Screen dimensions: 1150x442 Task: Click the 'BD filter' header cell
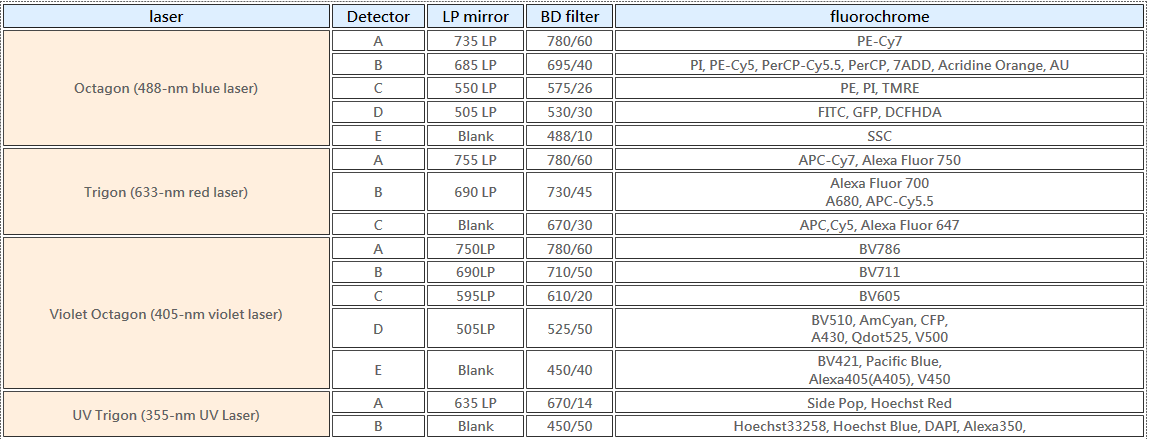click(569, 16)
